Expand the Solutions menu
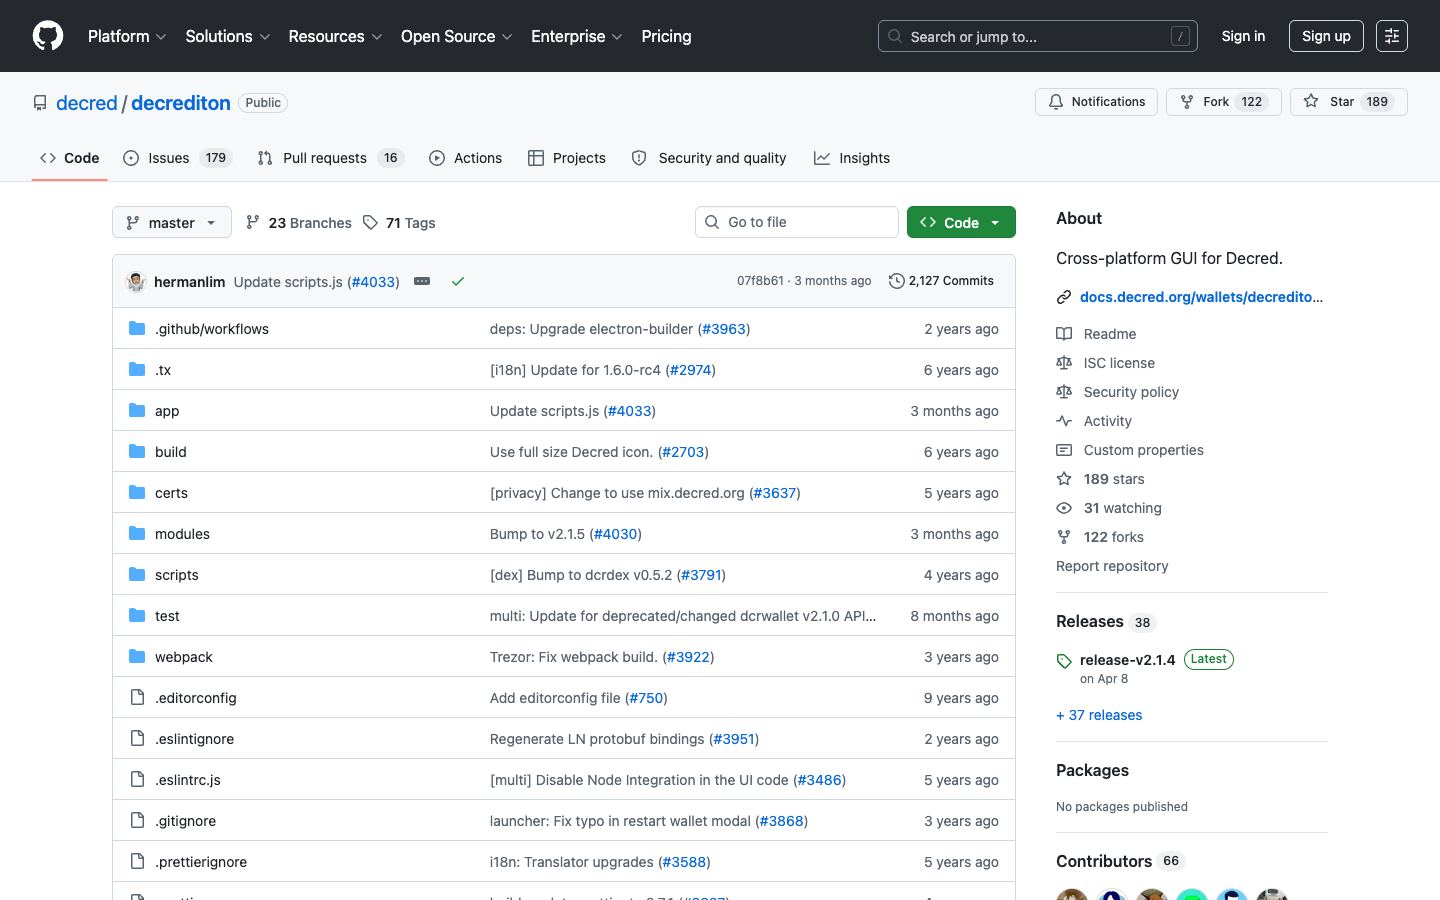This screenshot has height=900, width=1440. coord(228,36)
